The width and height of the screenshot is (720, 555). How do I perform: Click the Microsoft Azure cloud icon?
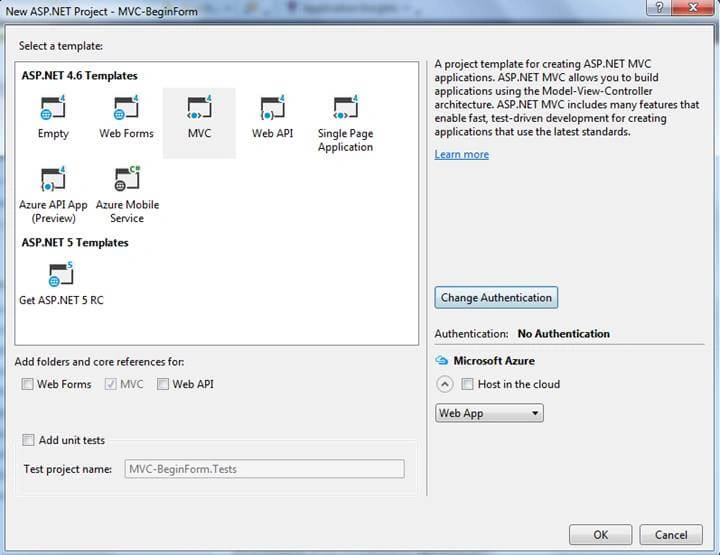point(441,360)
